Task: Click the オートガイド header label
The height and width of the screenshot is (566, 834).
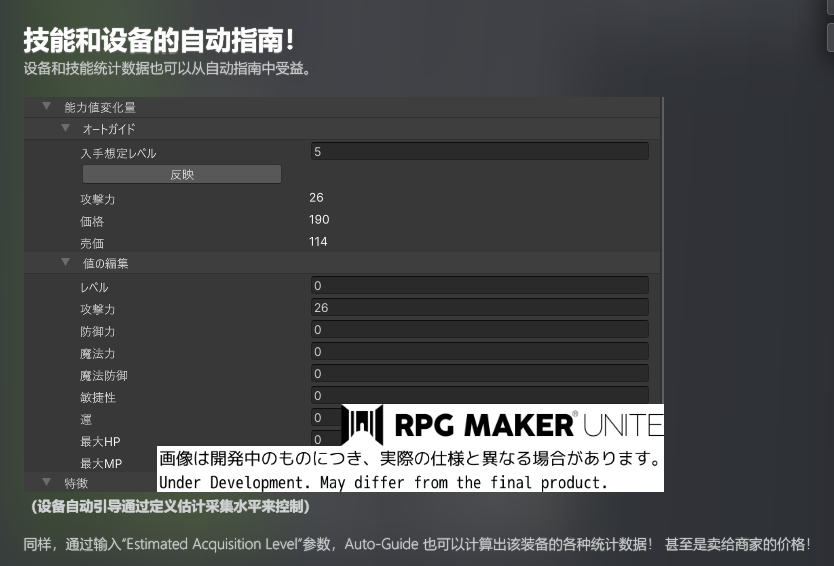Action: 109,129
